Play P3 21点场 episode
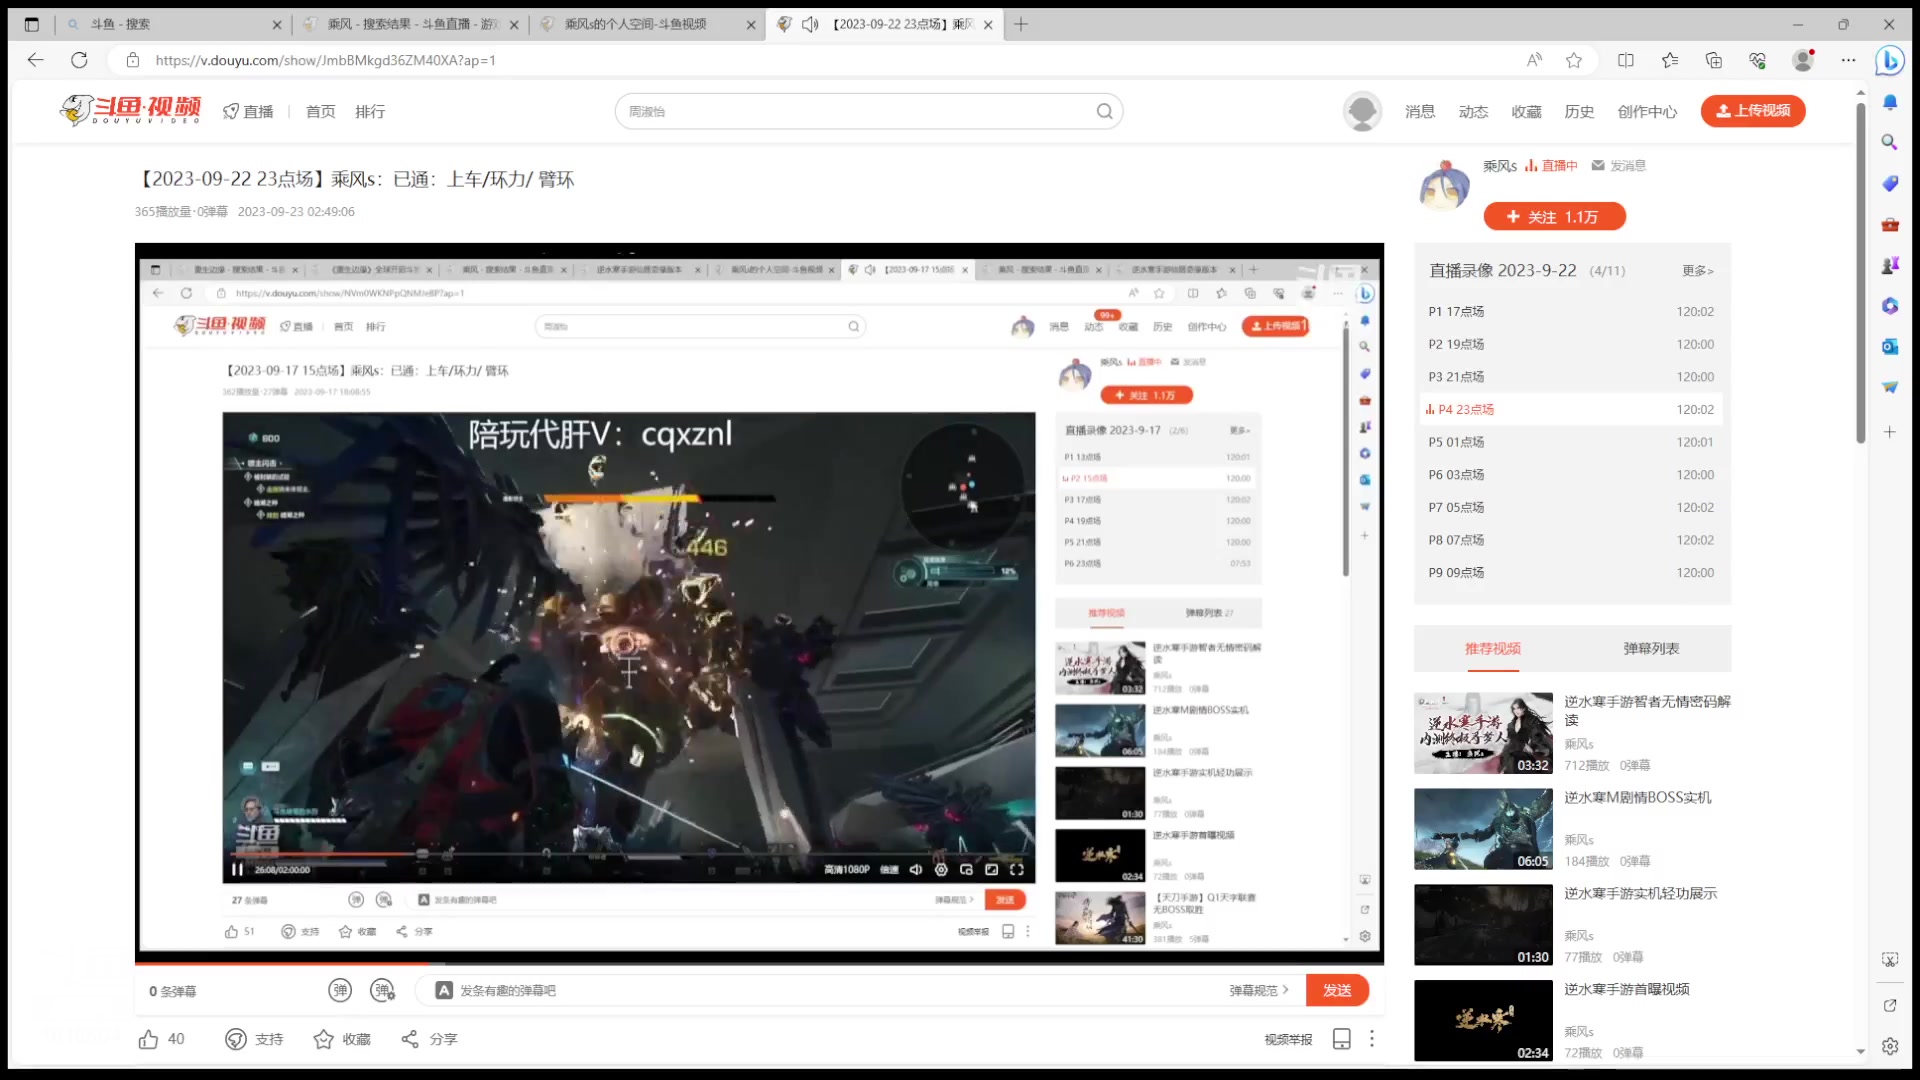Viewport: 1920px width, 1080px height. 1570,377
